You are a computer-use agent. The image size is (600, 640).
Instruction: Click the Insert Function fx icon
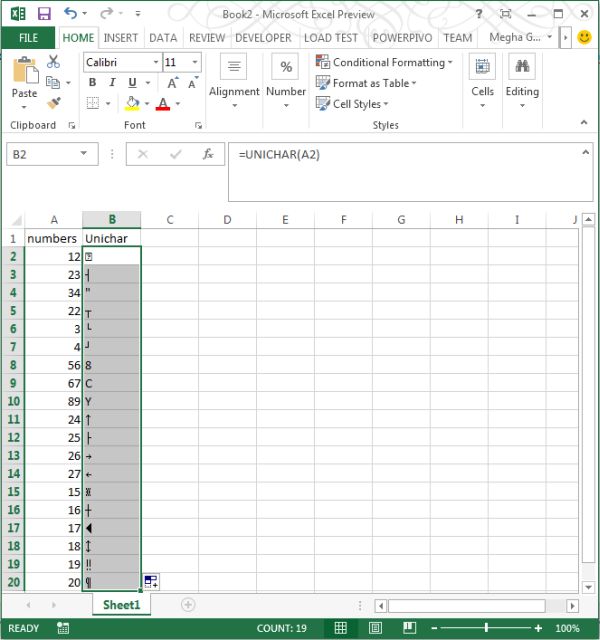208,154
